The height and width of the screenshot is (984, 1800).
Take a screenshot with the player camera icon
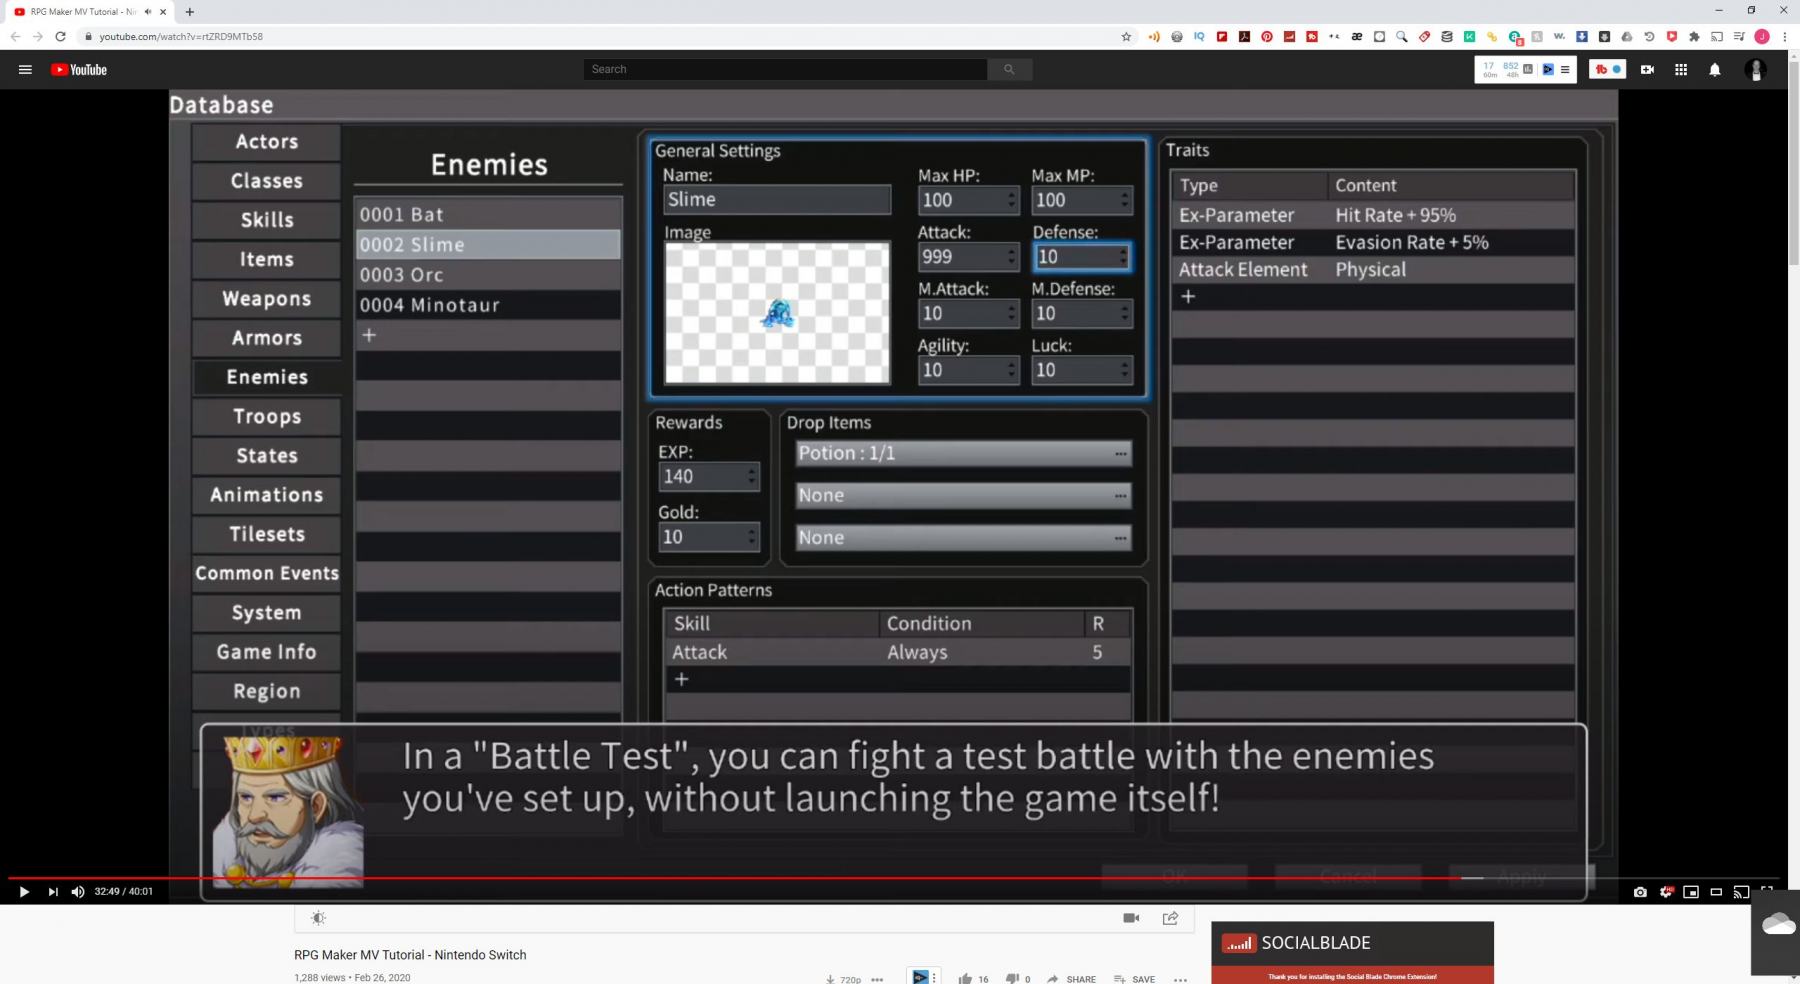tap(1640, 892)
